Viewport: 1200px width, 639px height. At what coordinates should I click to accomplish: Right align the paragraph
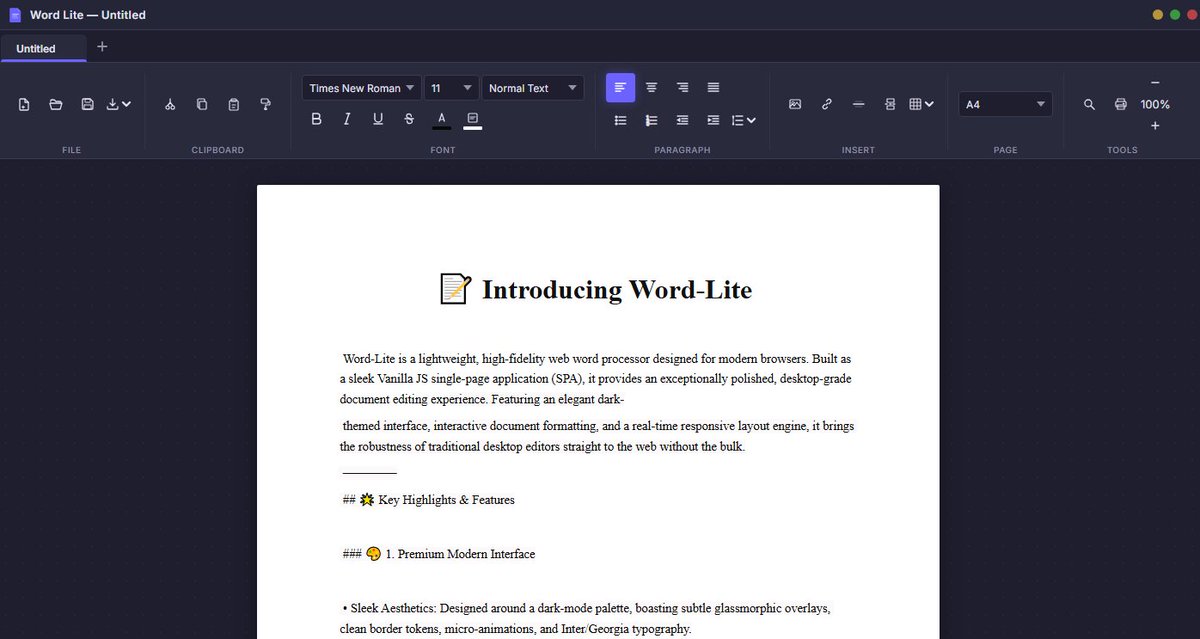click(682, 88)
